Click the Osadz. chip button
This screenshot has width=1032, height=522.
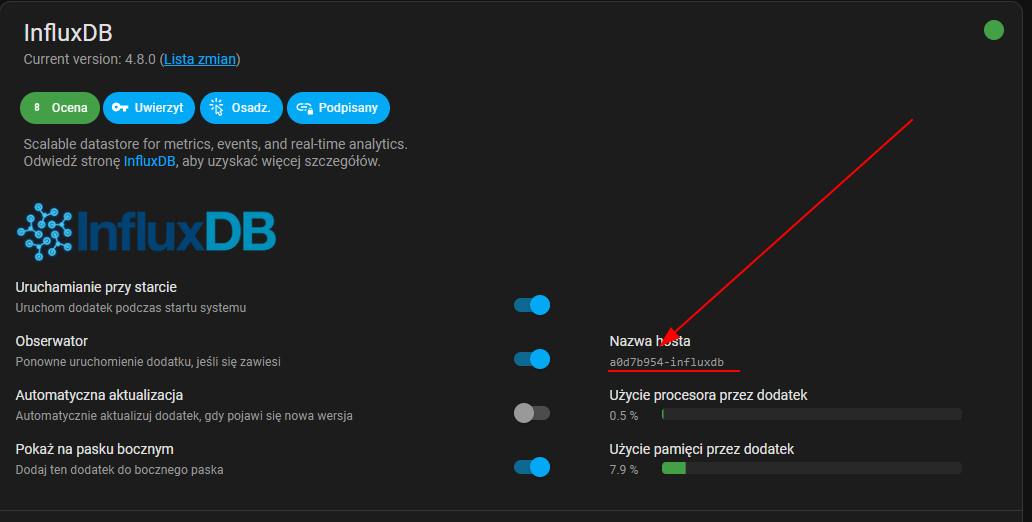pos(242,108)
